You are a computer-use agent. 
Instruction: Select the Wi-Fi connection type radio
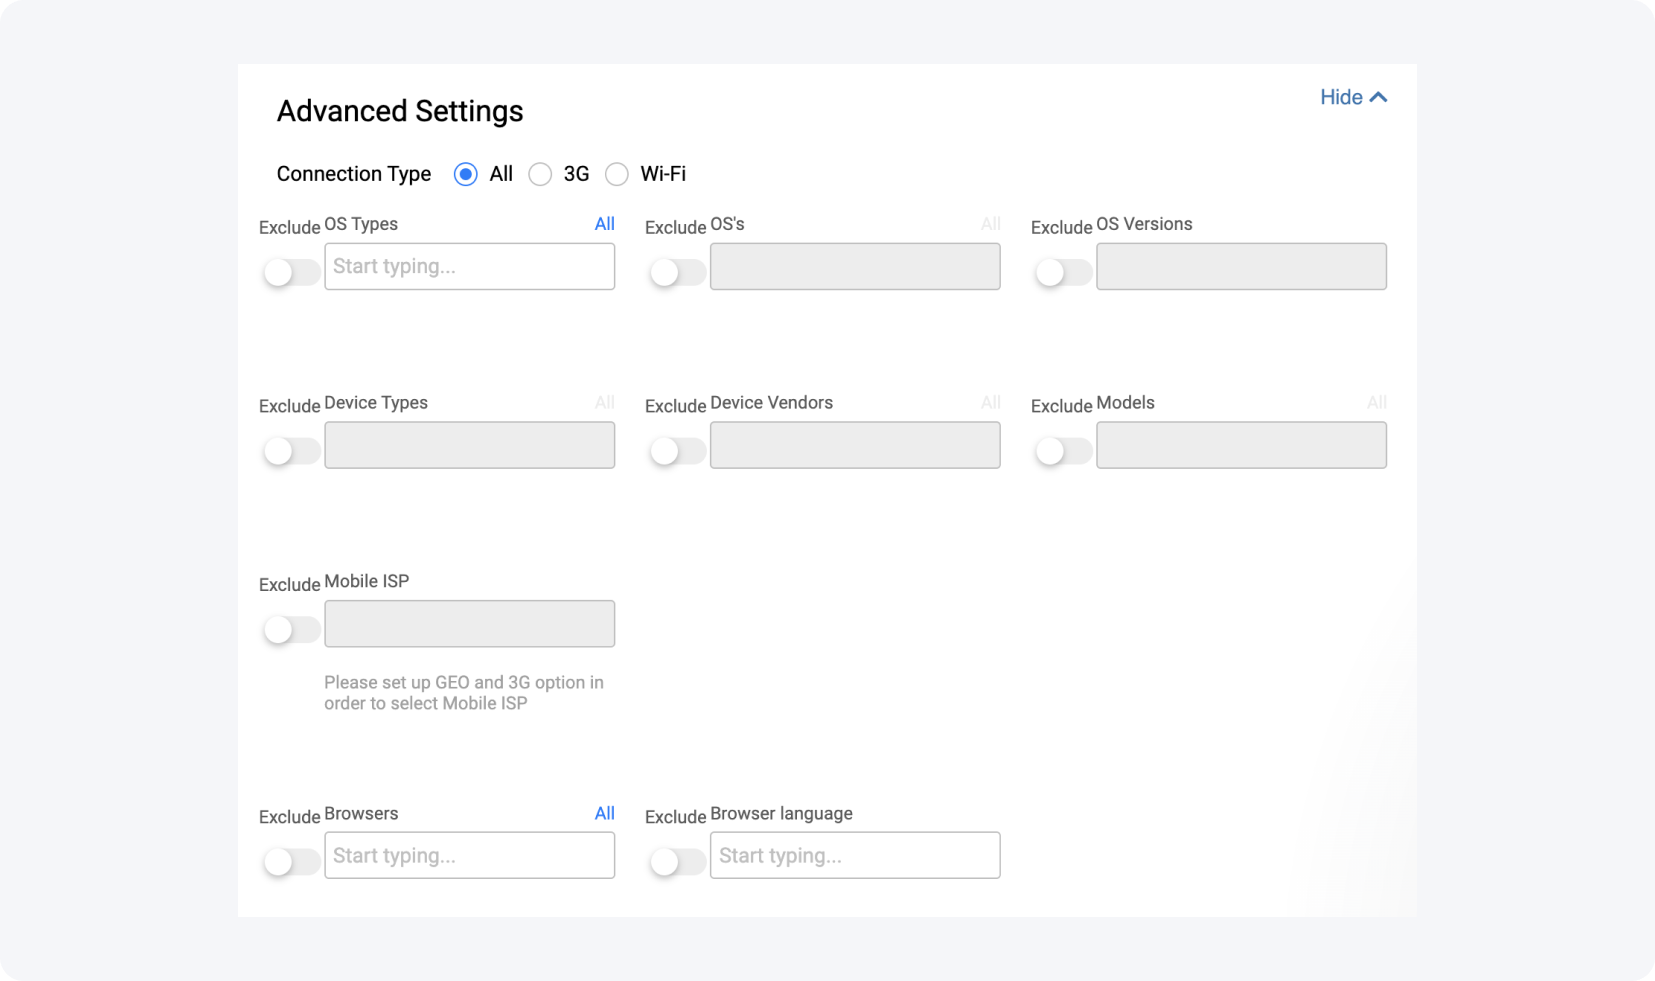617,174
